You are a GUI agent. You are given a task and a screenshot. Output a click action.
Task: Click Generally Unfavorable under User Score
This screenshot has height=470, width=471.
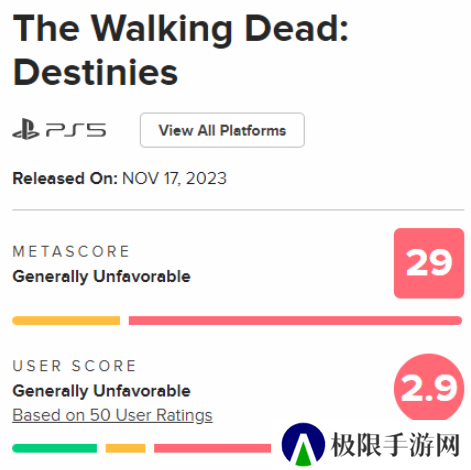[101, 391]
